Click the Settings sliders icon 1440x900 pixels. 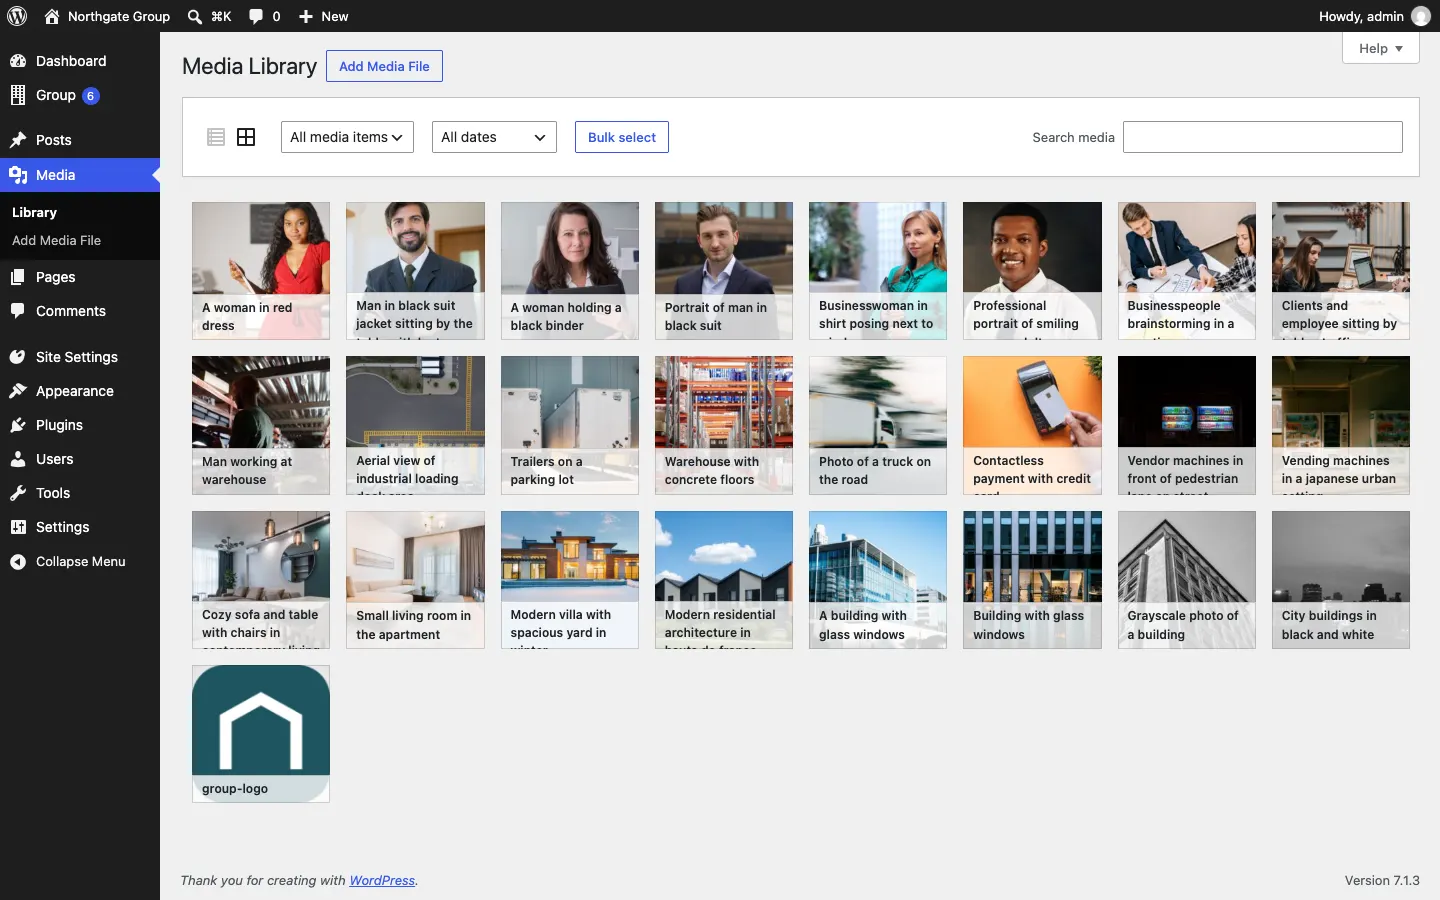(18, 527)
